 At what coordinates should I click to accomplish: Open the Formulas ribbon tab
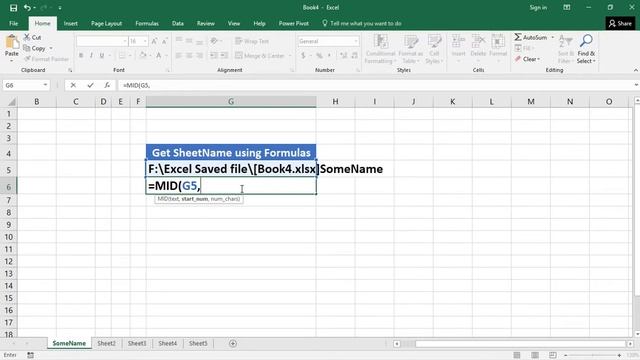pyautogui.click(x=147, y=24)
